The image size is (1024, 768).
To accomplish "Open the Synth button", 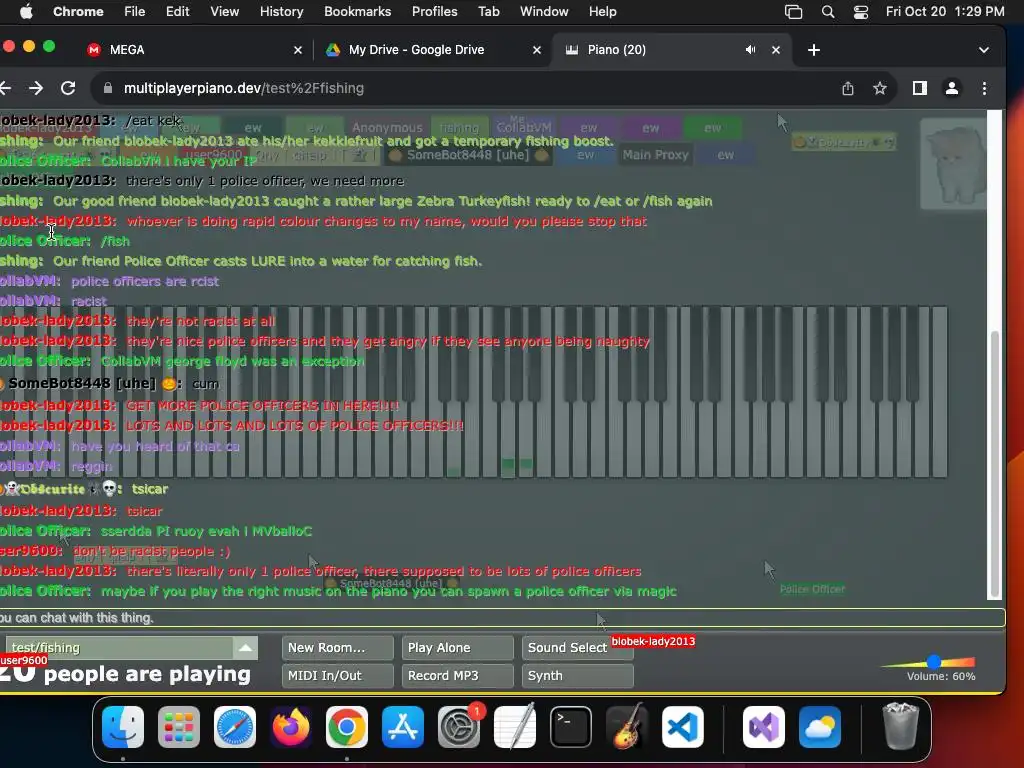I will (x=577, y=676).
